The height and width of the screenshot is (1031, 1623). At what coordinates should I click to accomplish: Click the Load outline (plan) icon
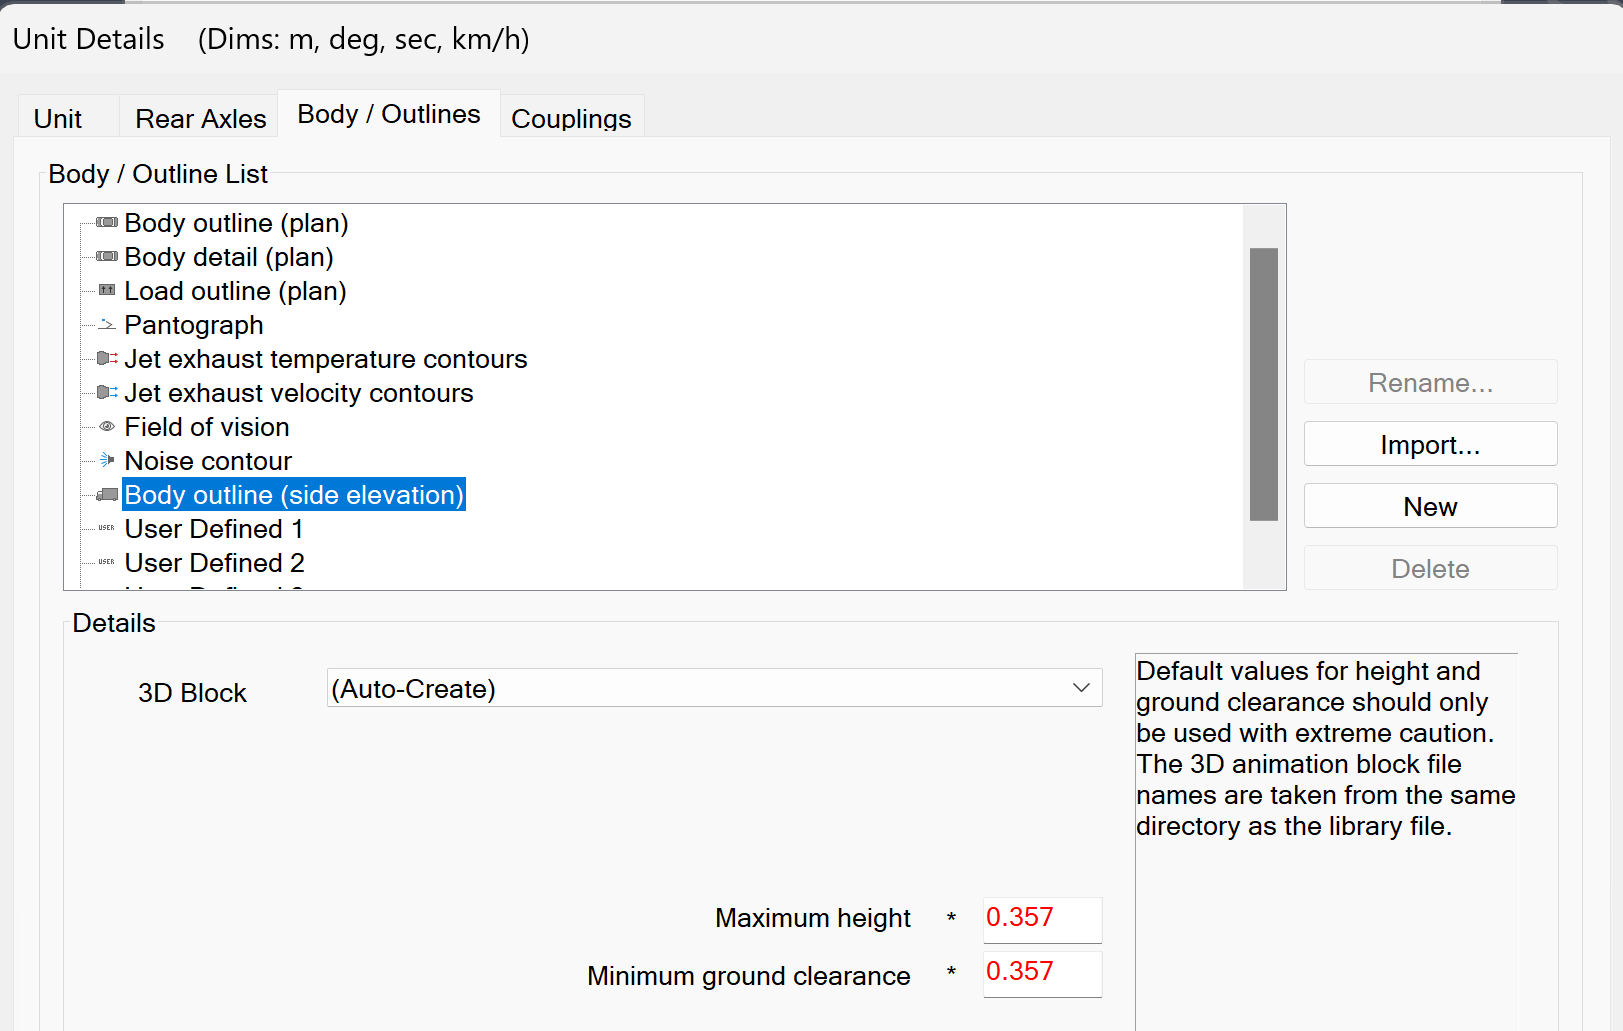pyautogui.click(x=107, y=291)
